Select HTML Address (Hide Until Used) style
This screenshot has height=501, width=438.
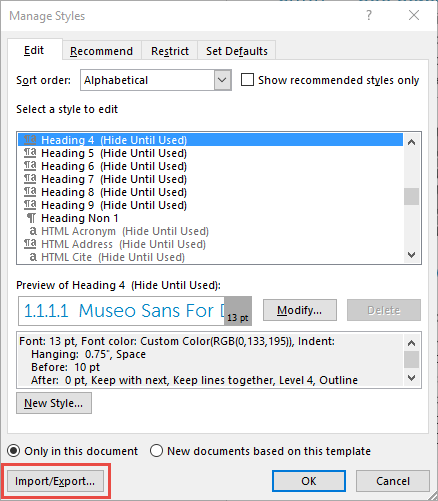(210, 244)
